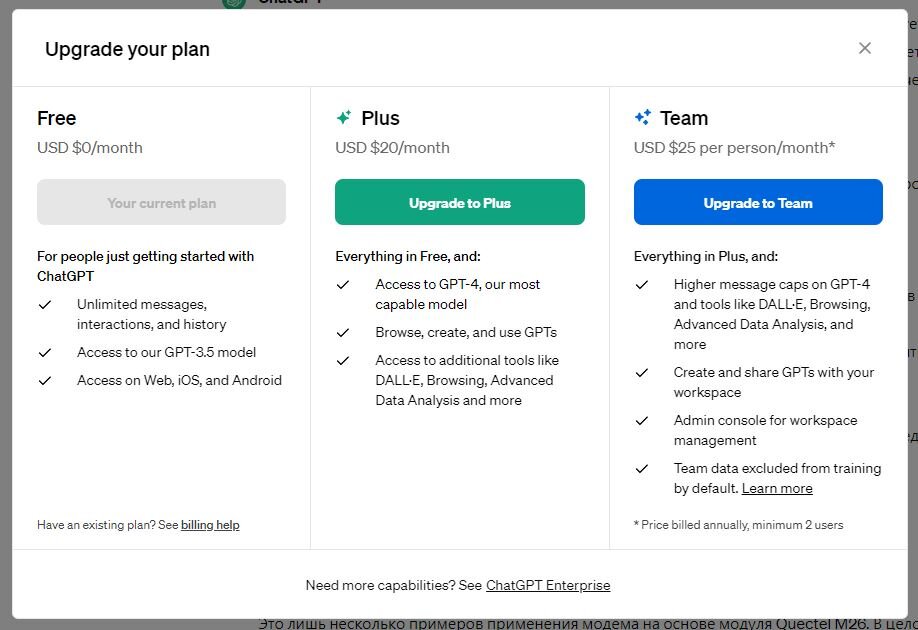The height and width of the screenshot is (630, 918).
Task: Click checkmark beside Team data excluded
Action: [x=642, y=468]
